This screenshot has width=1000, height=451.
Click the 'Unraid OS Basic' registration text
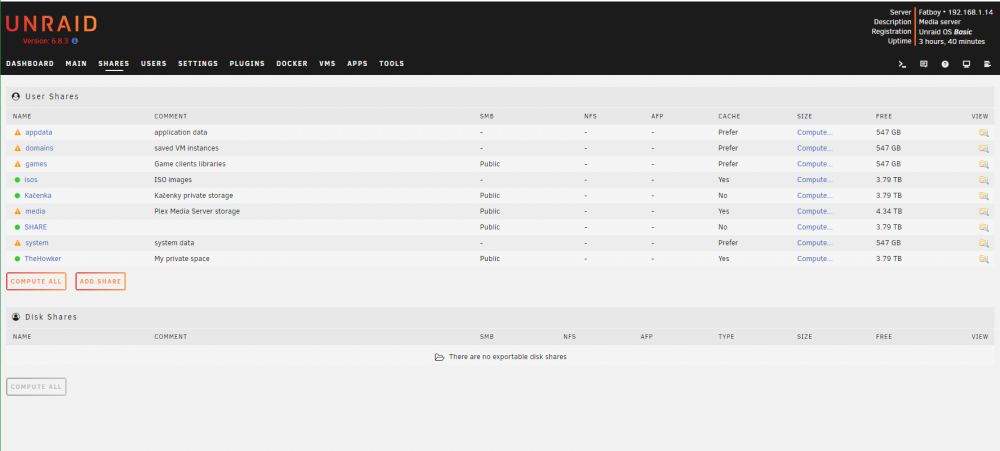pos(945,32)
